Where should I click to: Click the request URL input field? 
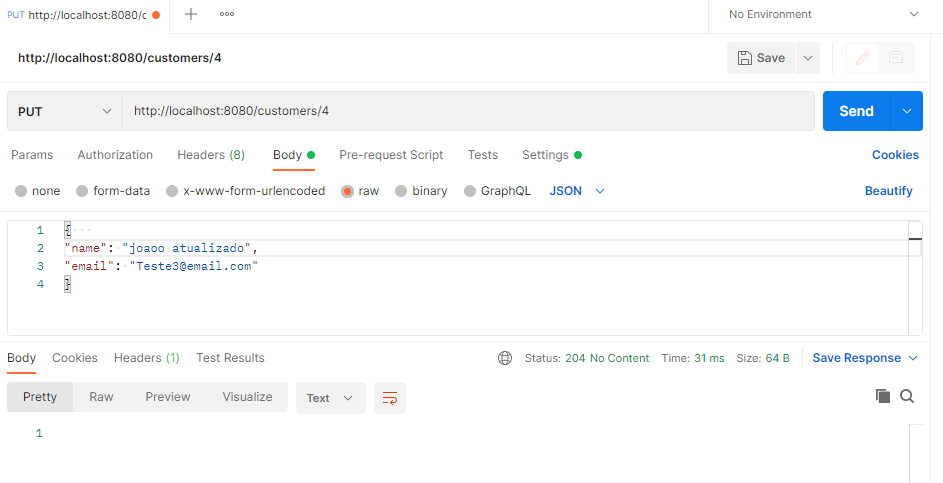(468, 111)
